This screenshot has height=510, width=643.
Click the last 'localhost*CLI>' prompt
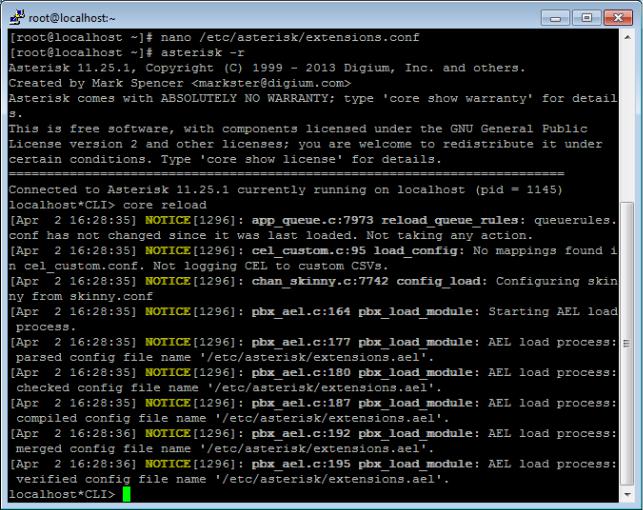tap(62, 494)
